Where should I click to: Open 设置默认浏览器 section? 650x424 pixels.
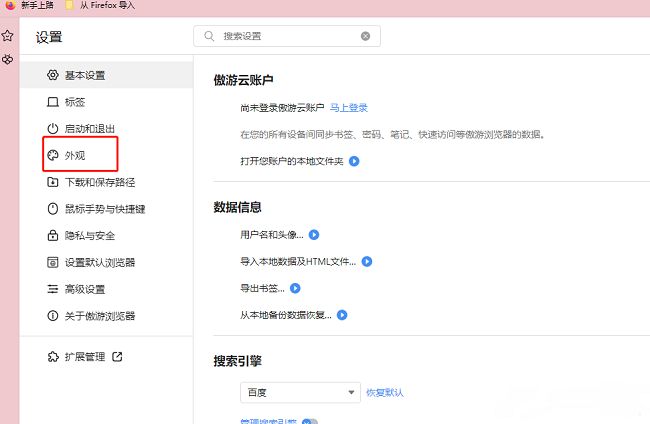point(106,262)
